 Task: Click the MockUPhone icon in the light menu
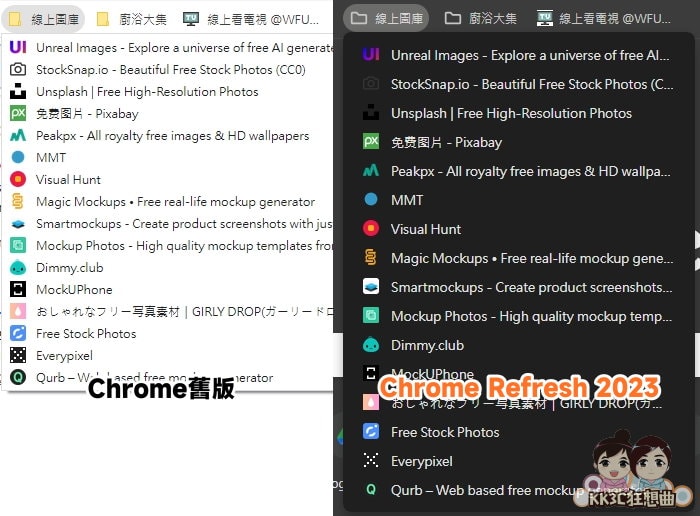coord(18,289)
